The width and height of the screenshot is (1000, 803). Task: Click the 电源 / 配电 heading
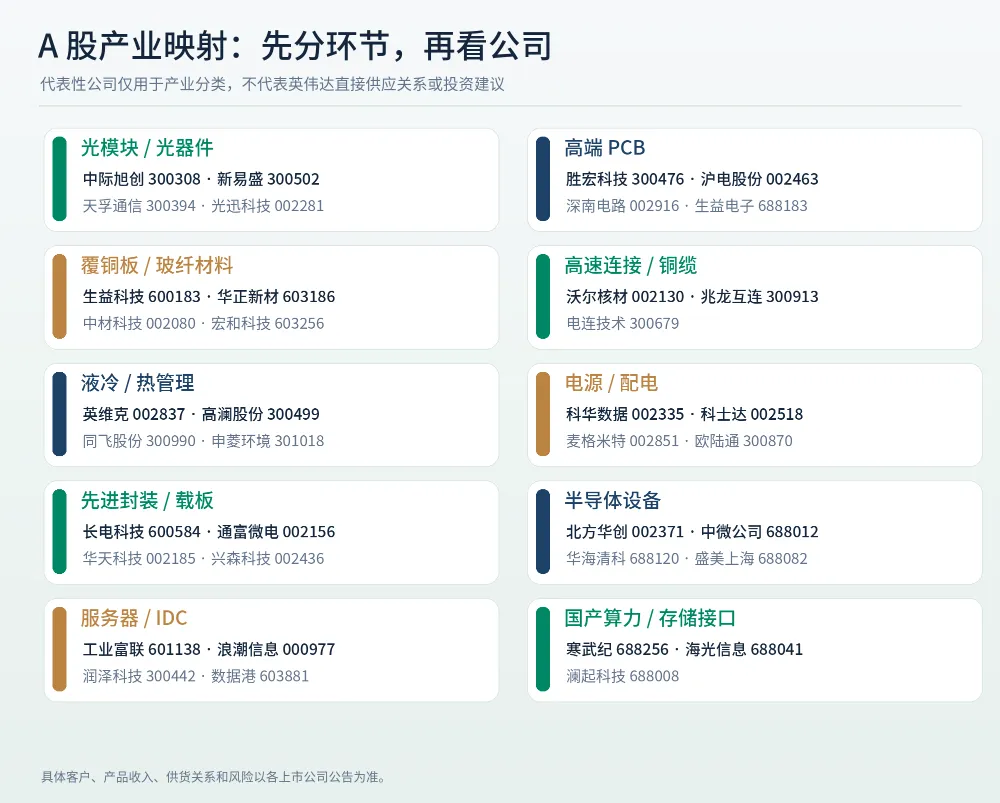[611, 383]
